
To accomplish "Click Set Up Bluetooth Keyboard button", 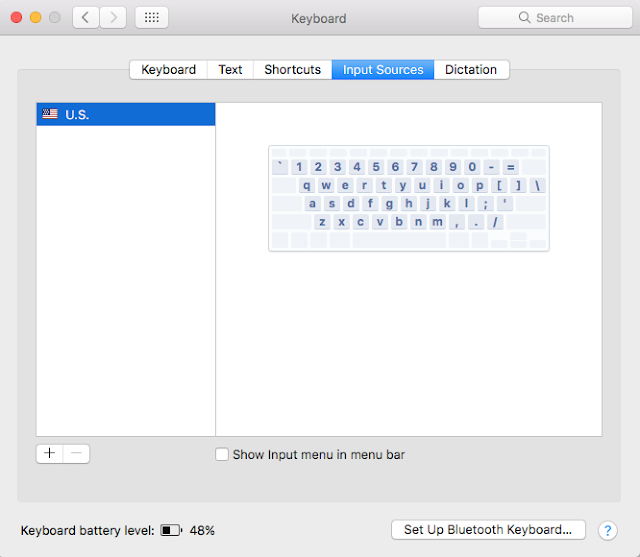I will pos(488,530).
